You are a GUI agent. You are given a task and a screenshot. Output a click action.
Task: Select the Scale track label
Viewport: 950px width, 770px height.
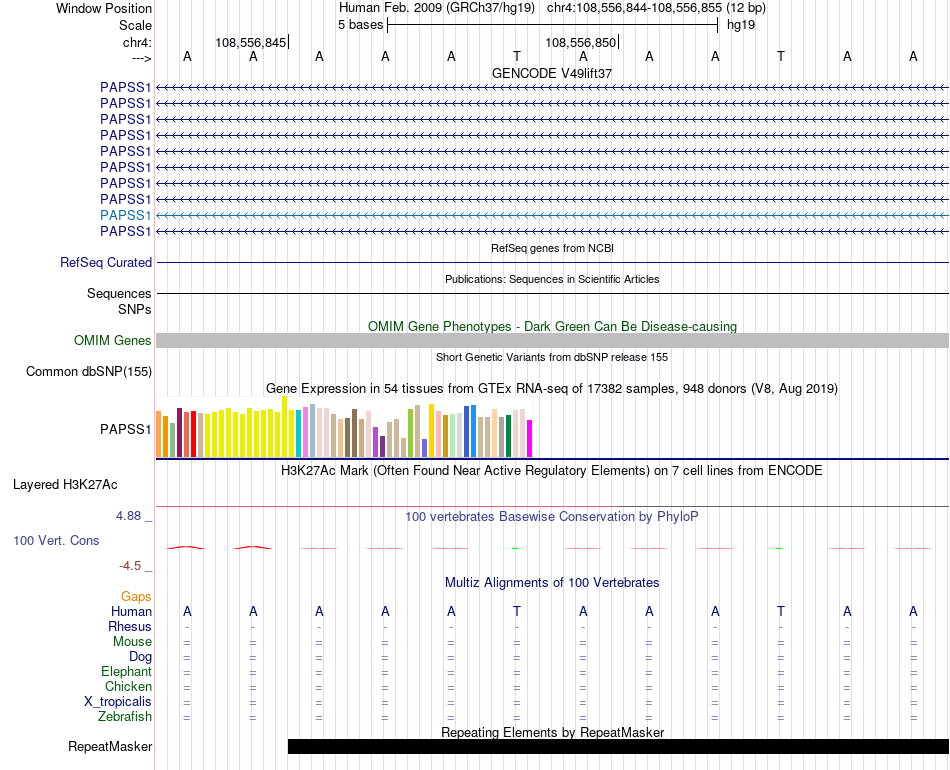(135, 25)
